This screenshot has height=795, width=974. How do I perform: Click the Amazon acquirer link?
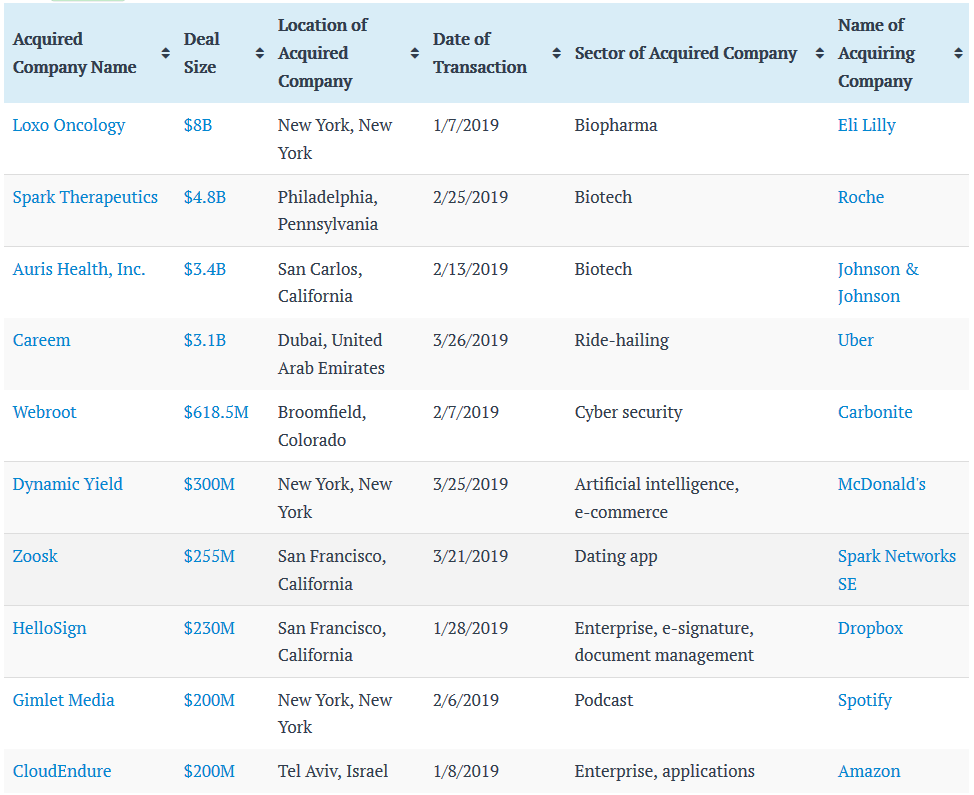869,771
